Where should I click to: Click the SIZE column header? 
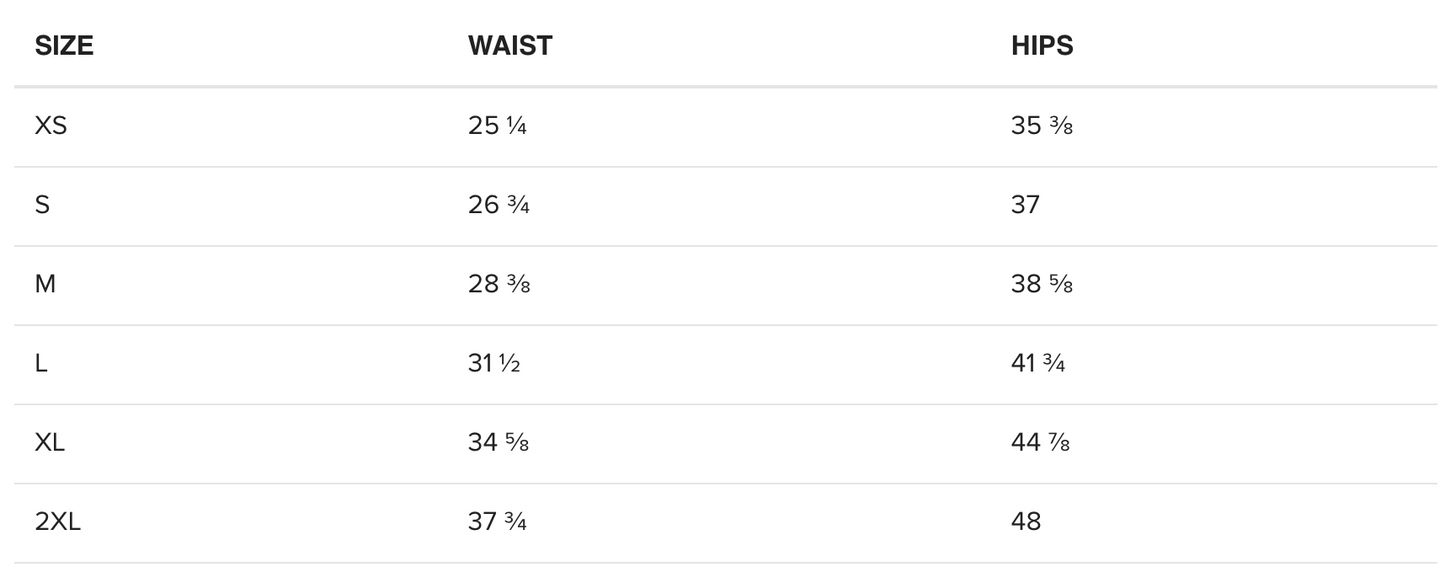pyautogui.click(x=64, y=46)
